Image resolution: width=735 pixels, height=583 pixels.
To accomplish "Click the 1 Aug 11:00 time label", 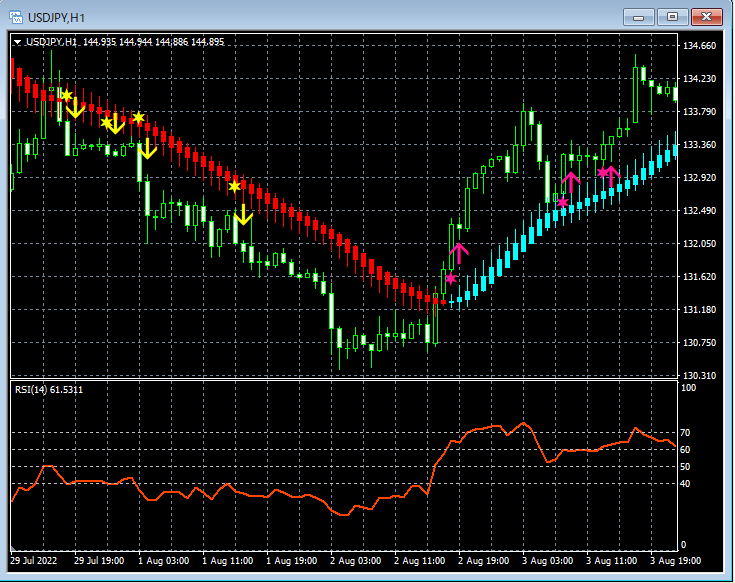I will (228, 561).
